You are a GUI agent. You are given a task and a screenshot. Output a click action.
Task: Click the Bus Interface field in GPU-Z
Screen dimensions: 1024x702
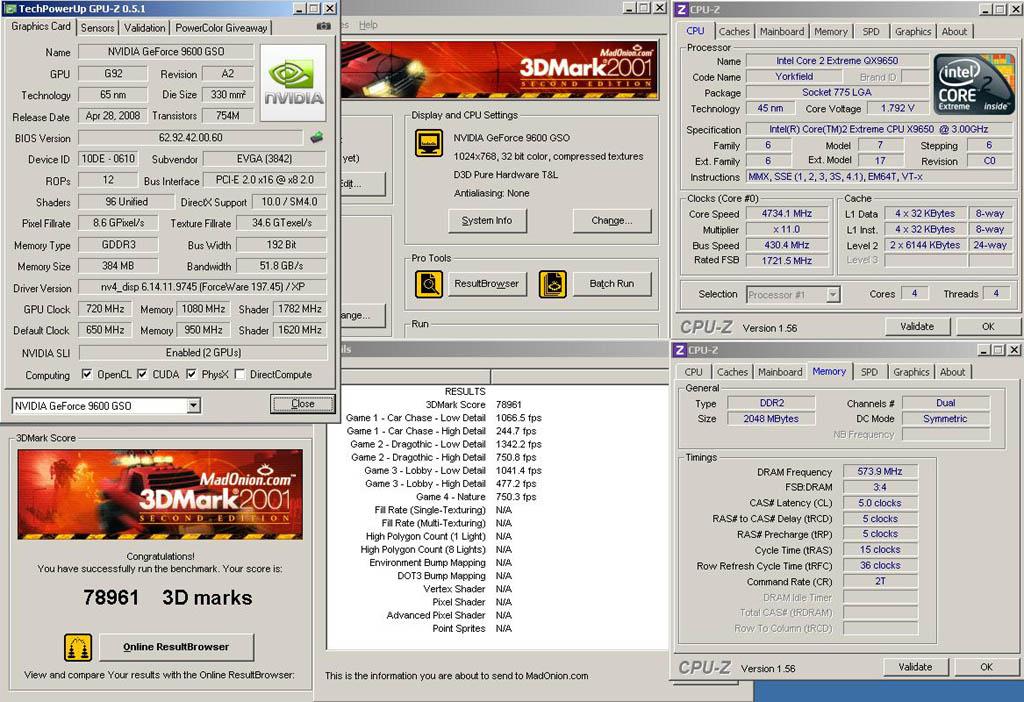tap(264, 180)
